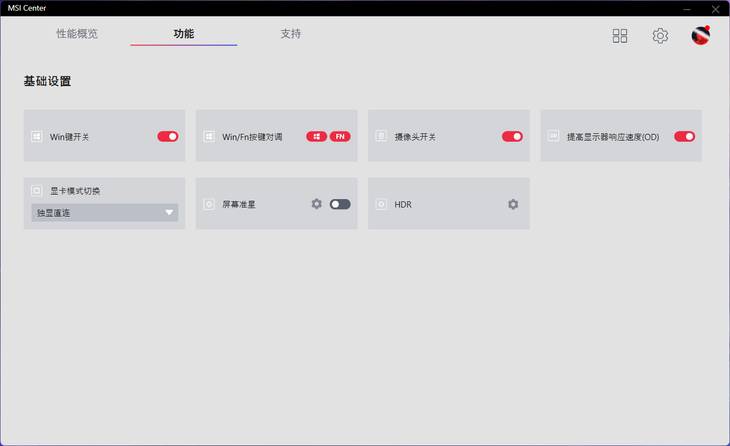Click the Win/Fn按键对调 label
This screenshot has width=730, height=446.
click(x=252, y=137)
